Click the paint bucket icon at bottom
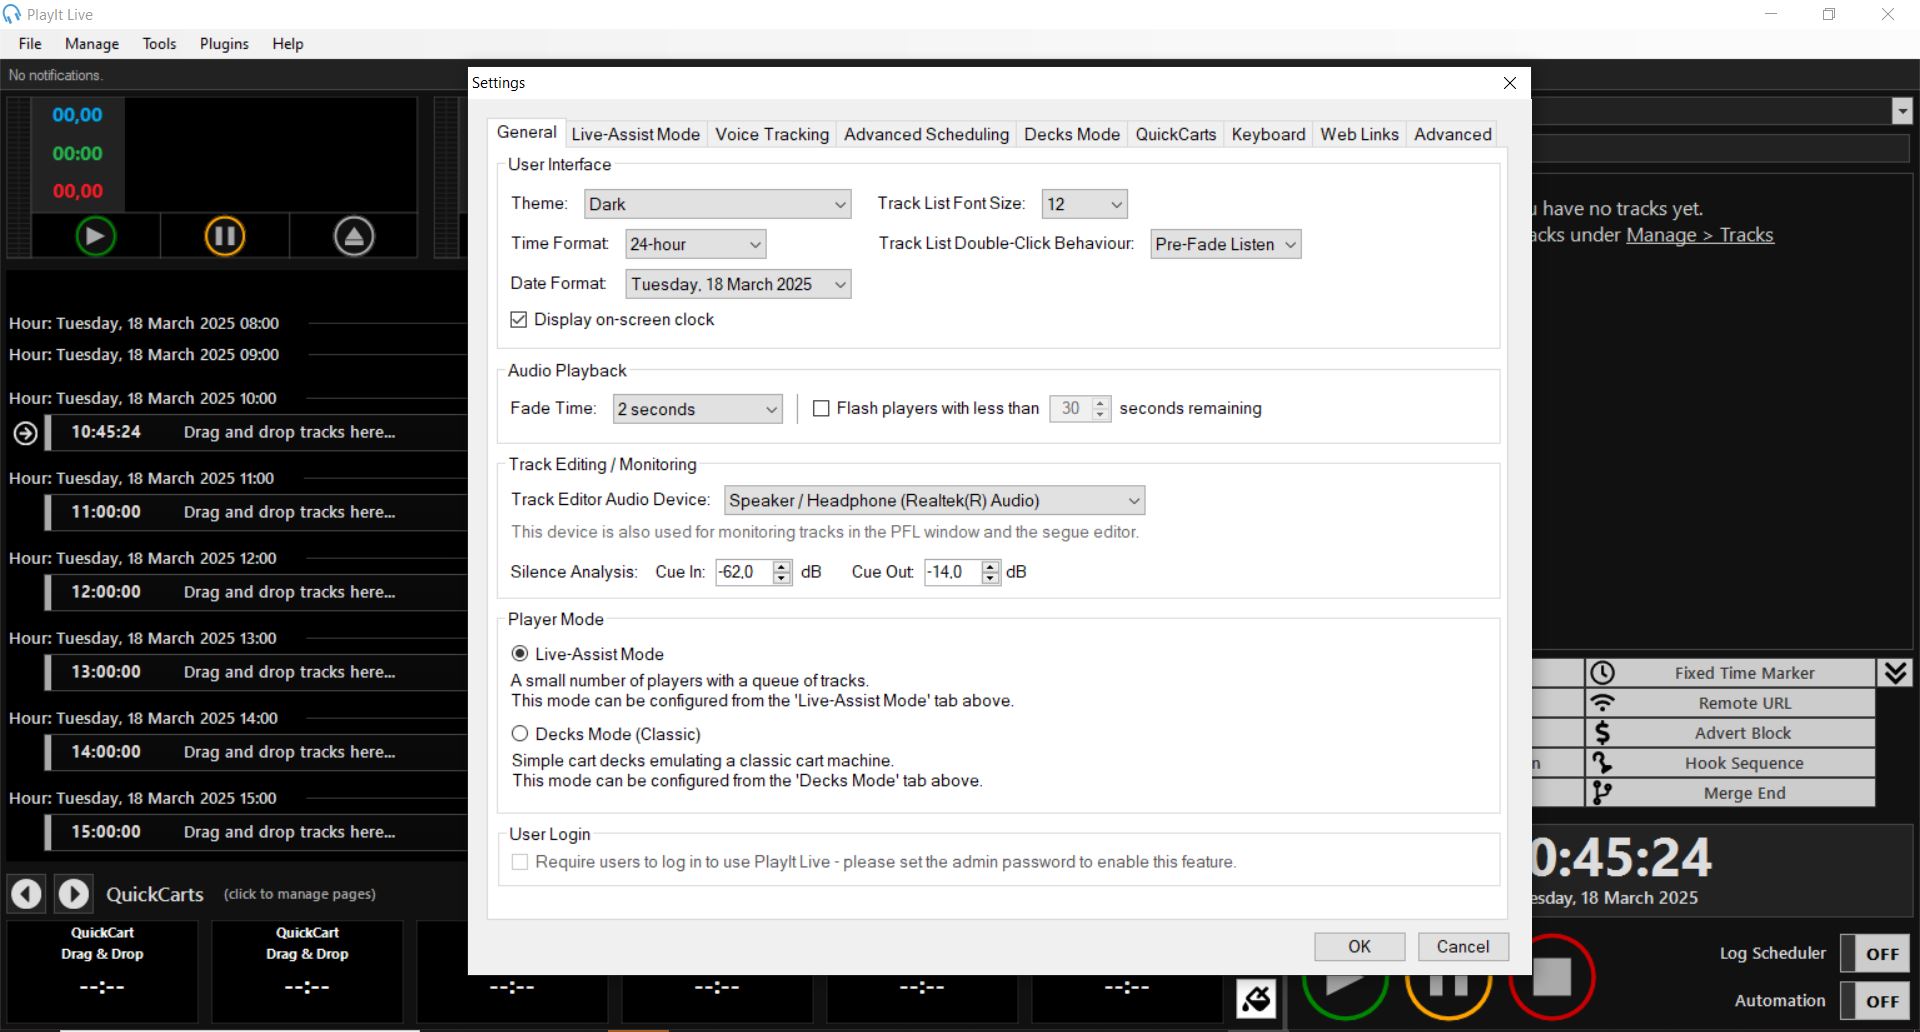1920x1032 pixels. (1256, 998)
